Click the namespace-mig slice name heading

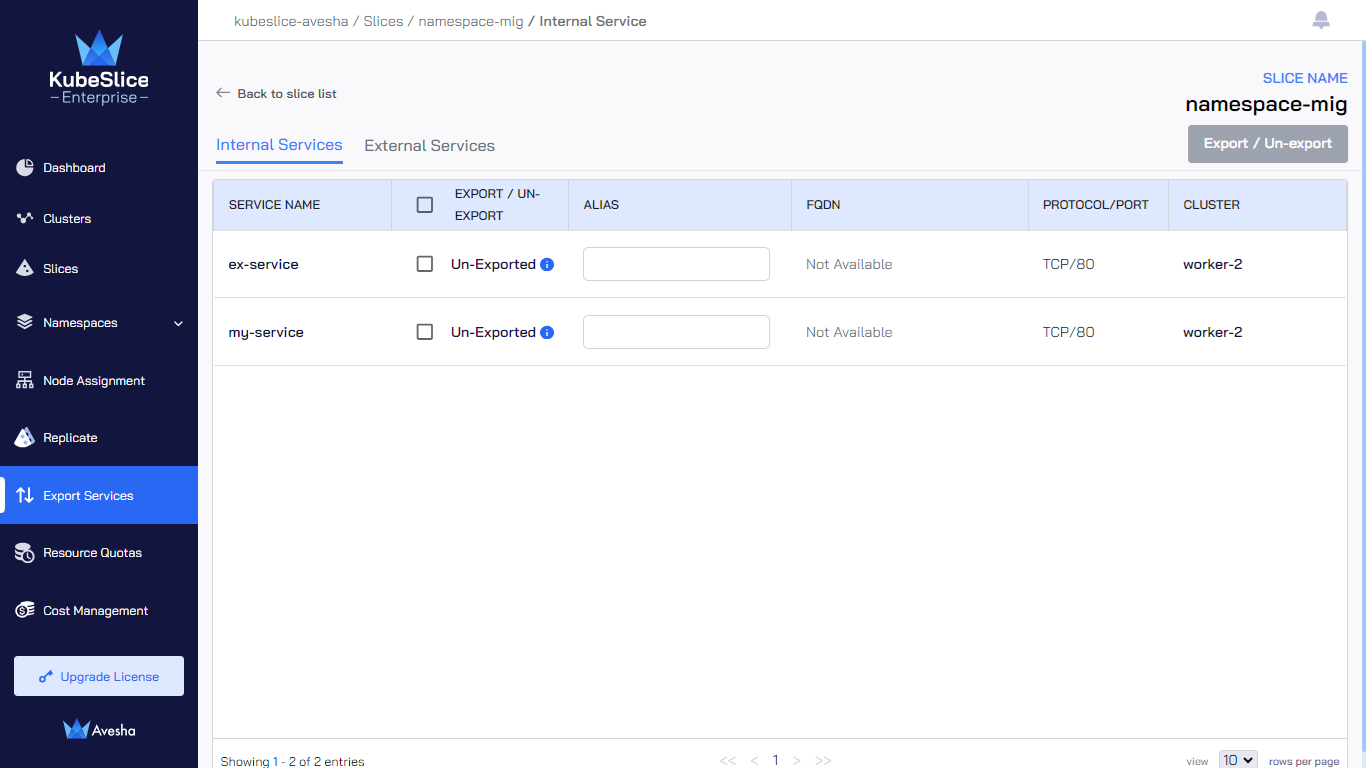point(1266,104)
